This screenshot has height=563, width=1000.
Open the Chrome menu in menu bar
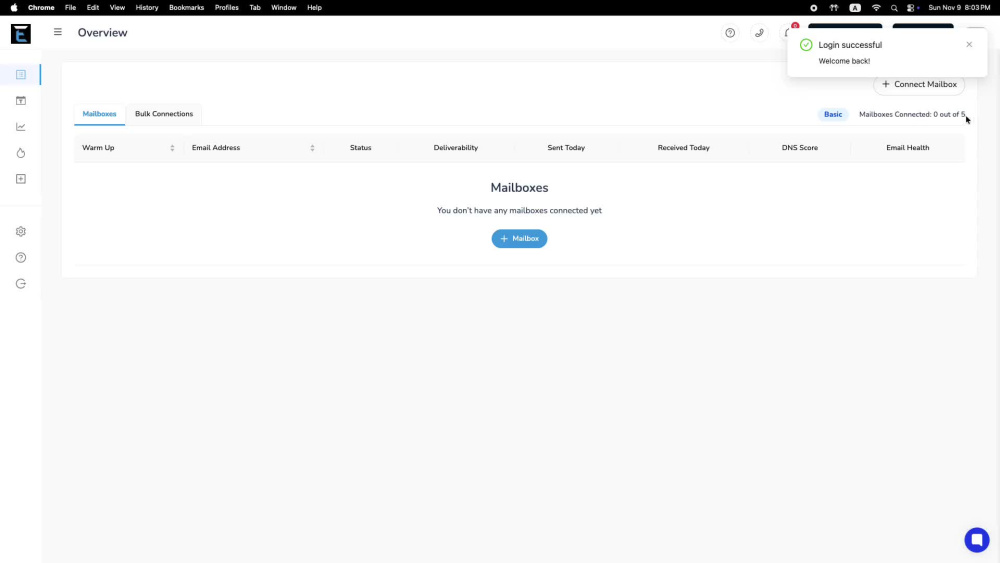tap(41, 8)
